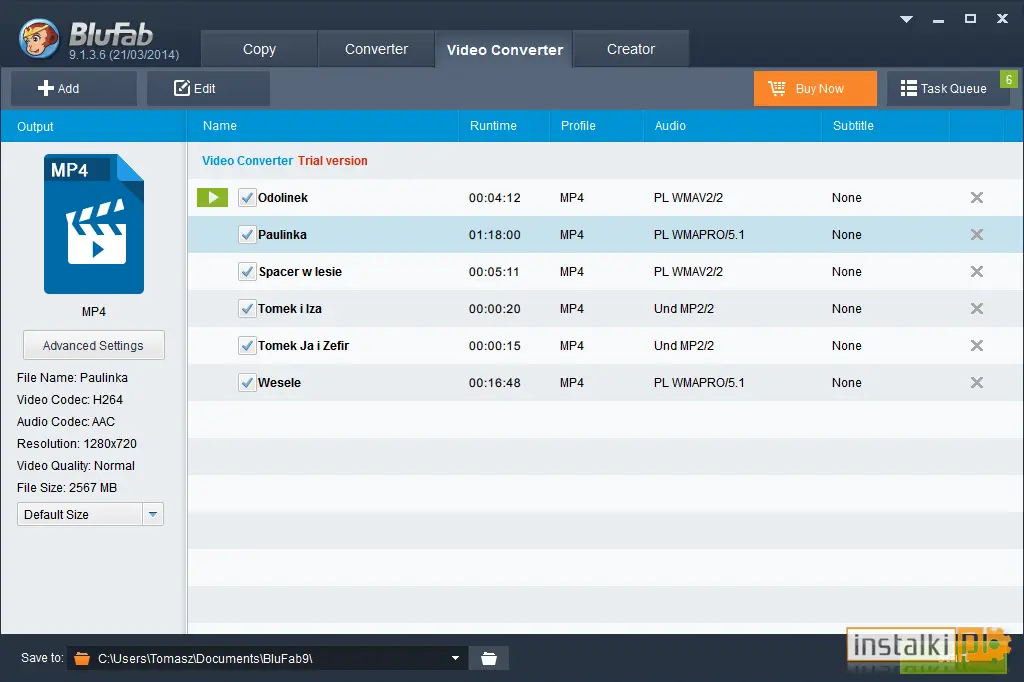
Task: Switch to the Converter tab
Action: pyautogui.click(x=376, y=49)
